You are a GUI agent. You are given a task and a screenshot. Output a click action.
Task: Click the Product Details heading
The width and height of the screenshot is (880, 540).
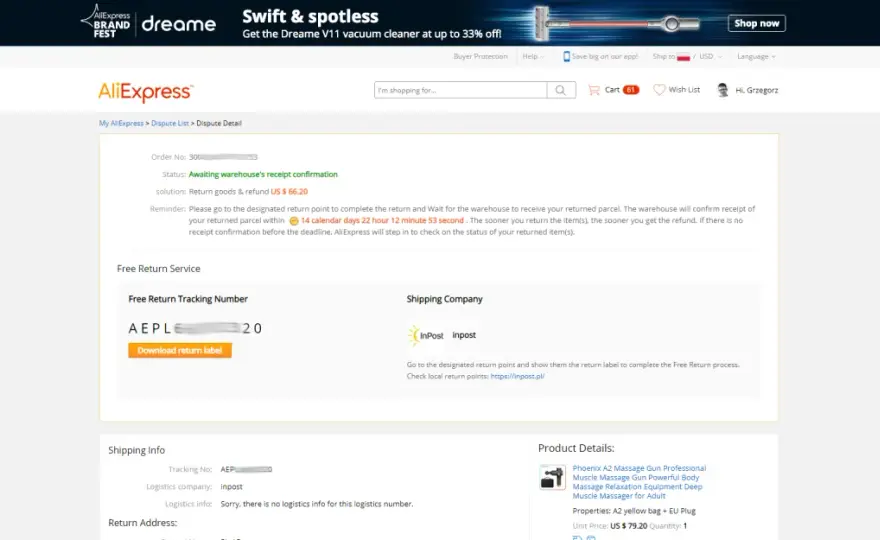[x=576, y=448]
